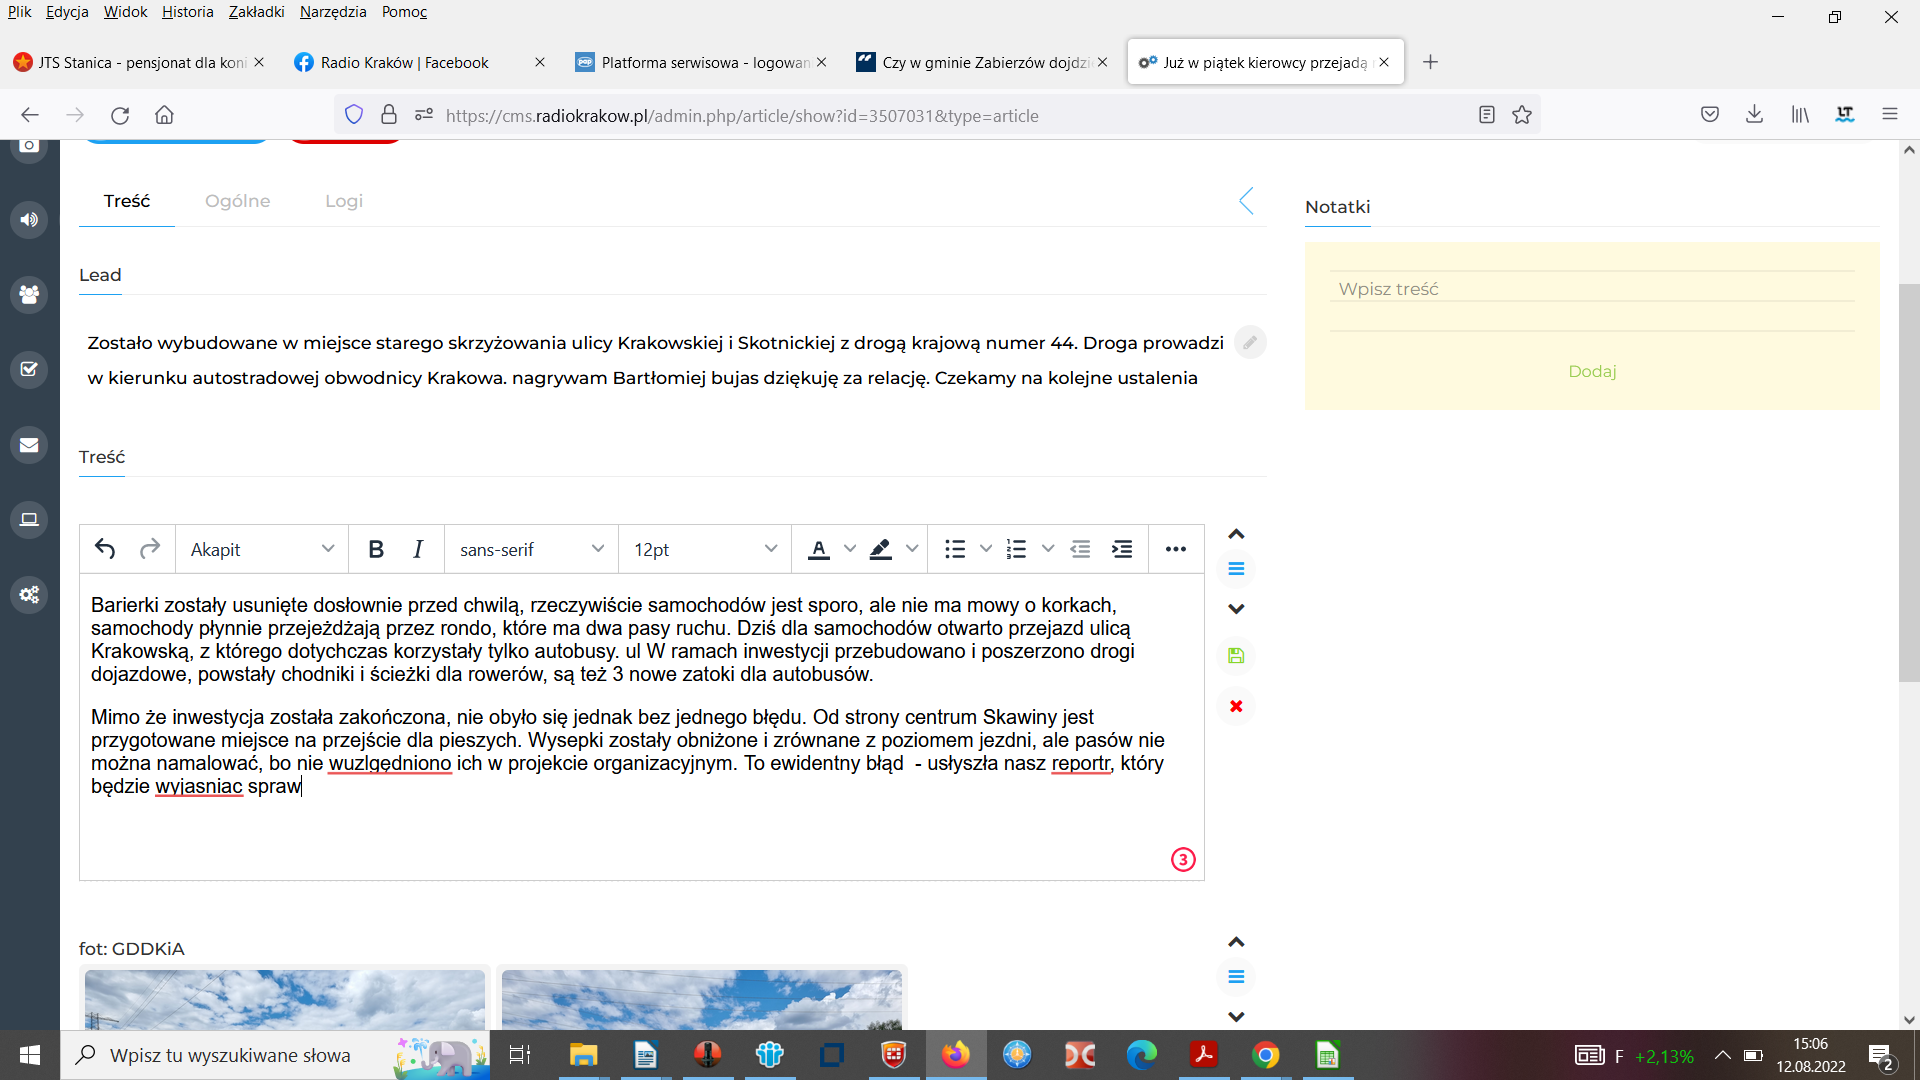Click the increase indent icon
Image resolution: width=1920 pixels, height=1080 pixels.
coord(1122,549)
